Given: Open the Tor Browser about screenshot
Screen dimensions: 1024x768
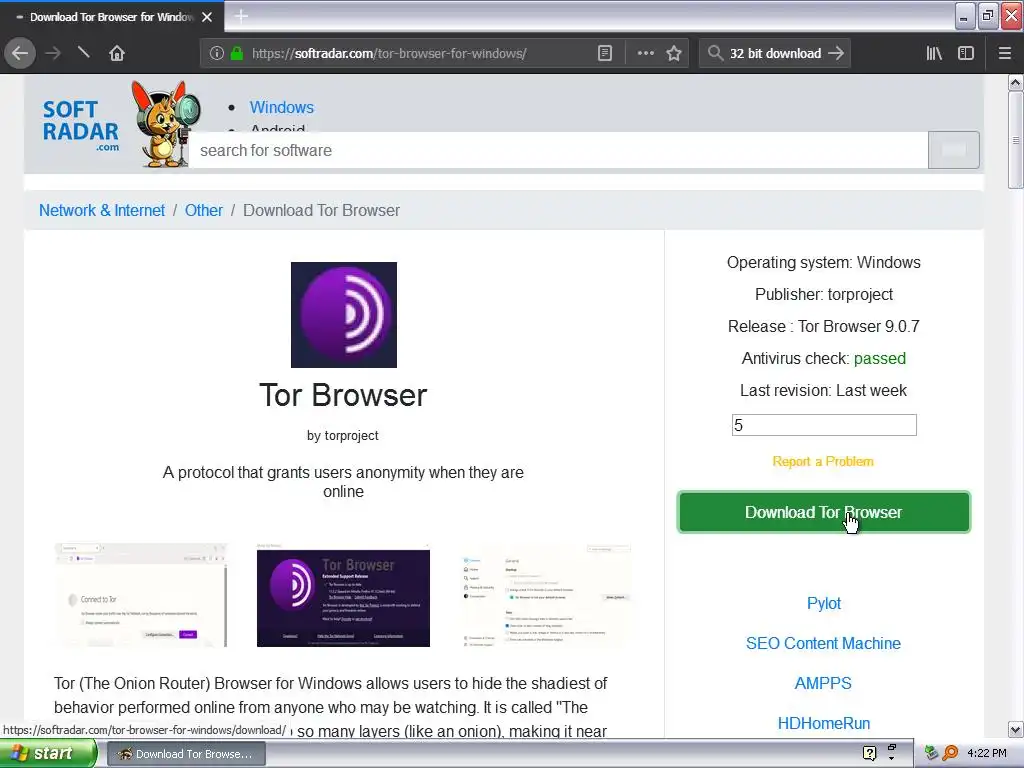Looking at the screenshot, I should (x=344, y=598).
